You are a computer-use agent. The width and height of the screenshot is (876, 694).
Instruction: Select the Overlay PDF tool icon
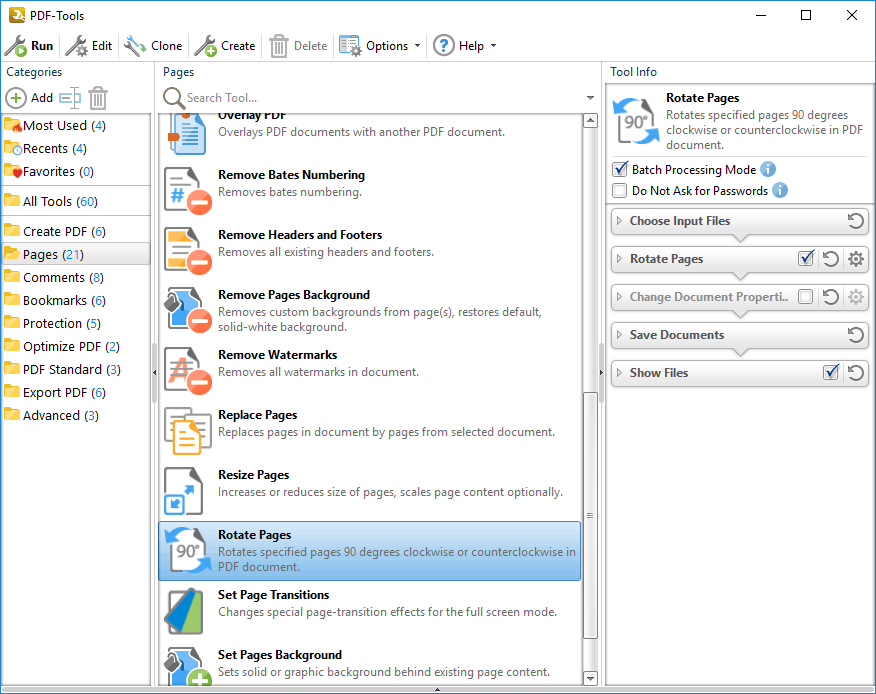pyautogui.click(x=187, y=135)
